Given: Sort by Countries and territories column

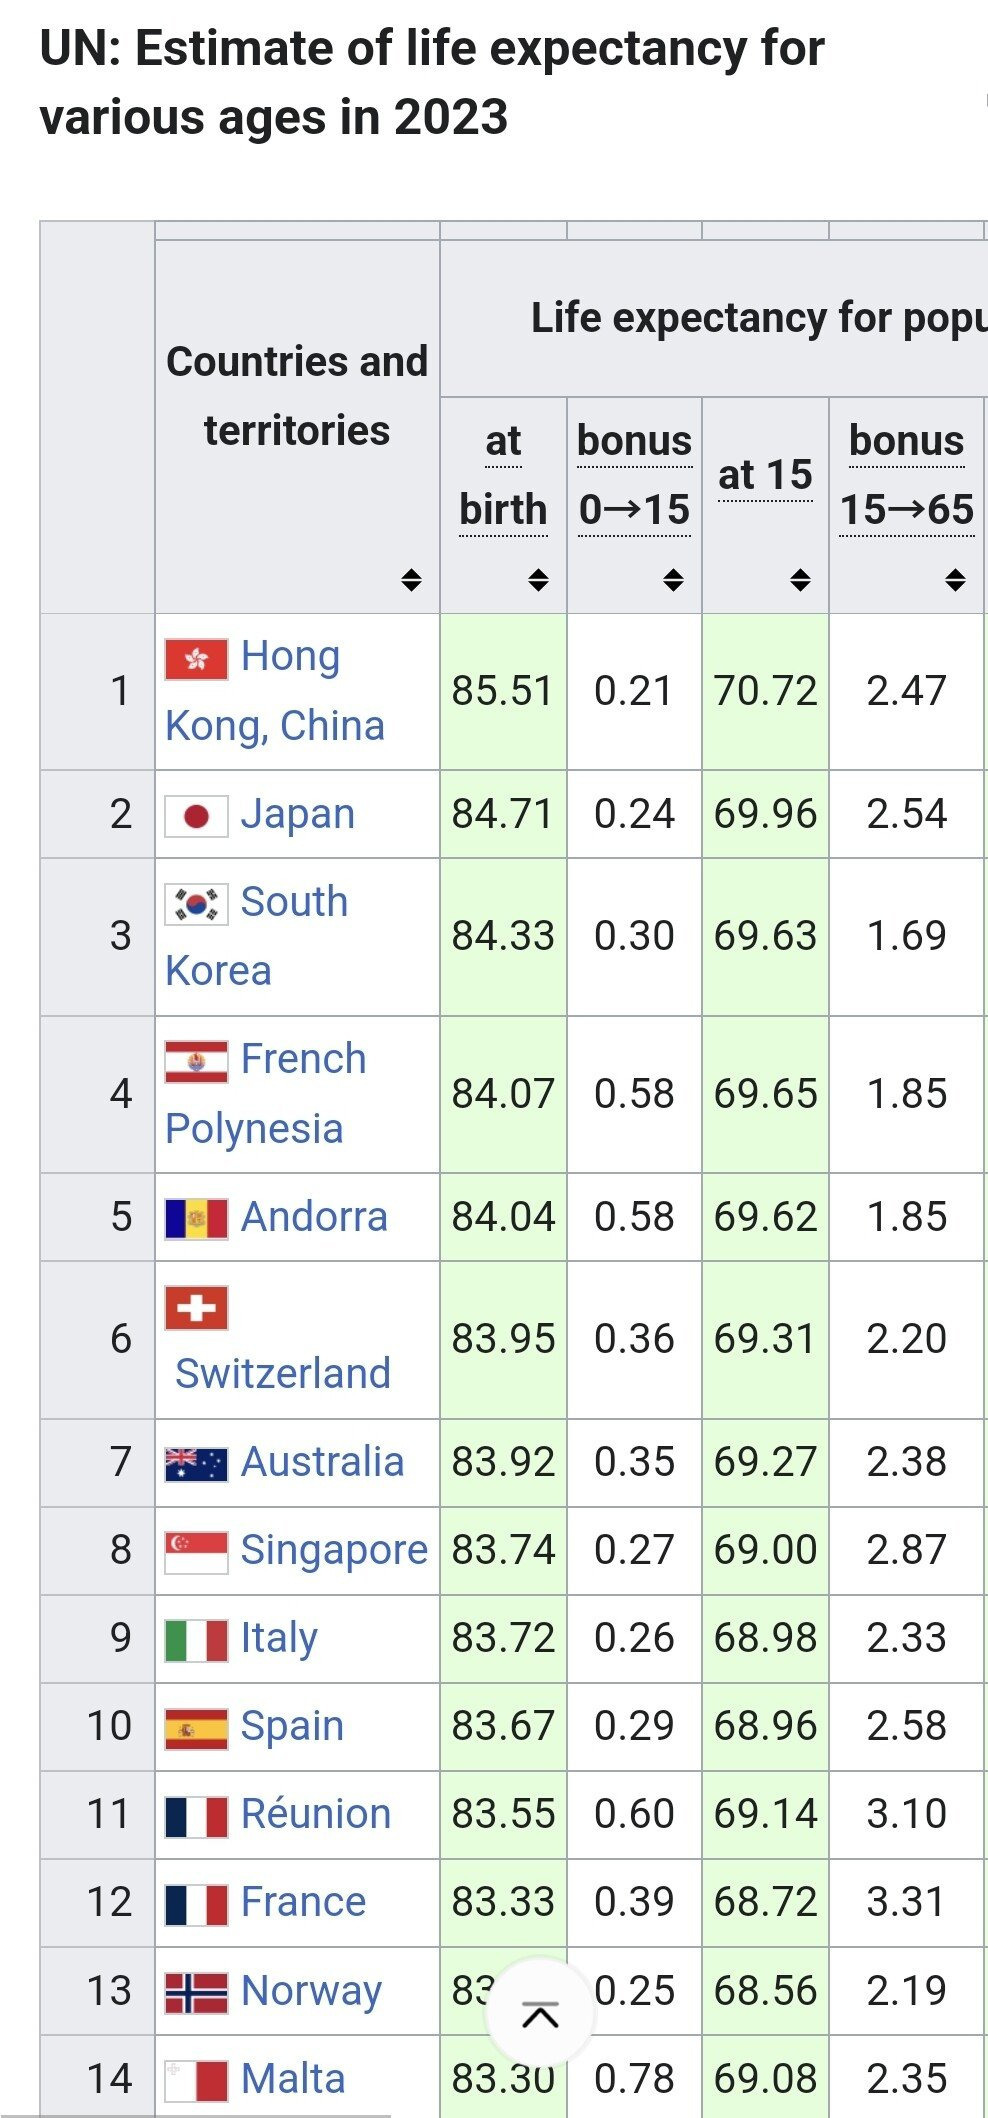Looking at the screenshot, I should point(411,580).
